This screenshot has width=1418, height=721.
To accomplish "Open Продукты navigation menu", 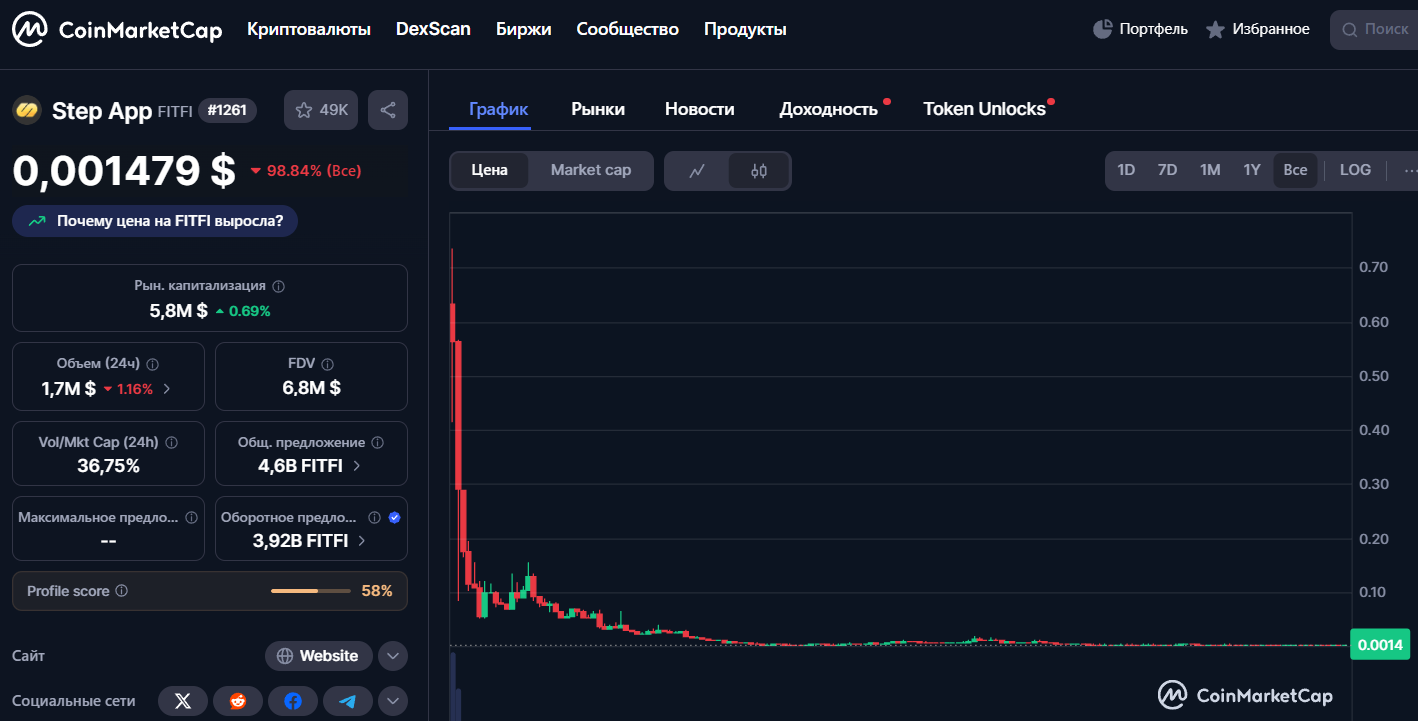I will [x=745, y=29].
